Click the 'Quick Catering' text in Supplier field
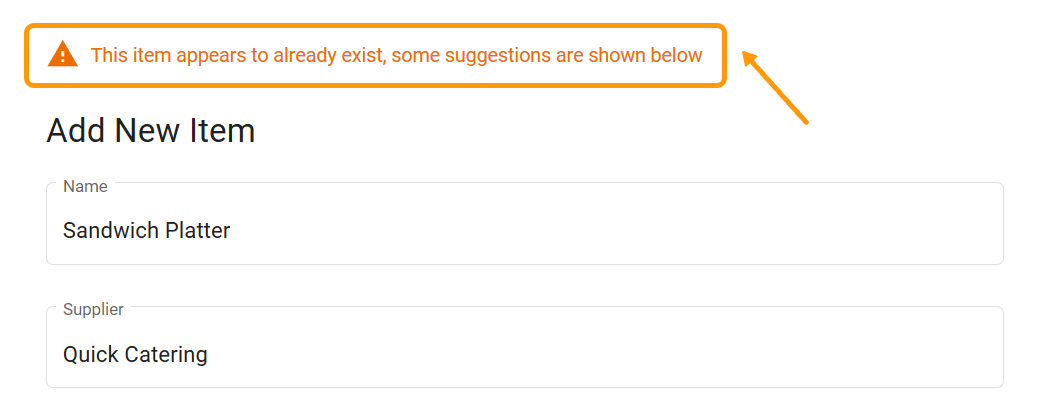The height and width of the screenshot is (419, 1042). coord(135,355)
